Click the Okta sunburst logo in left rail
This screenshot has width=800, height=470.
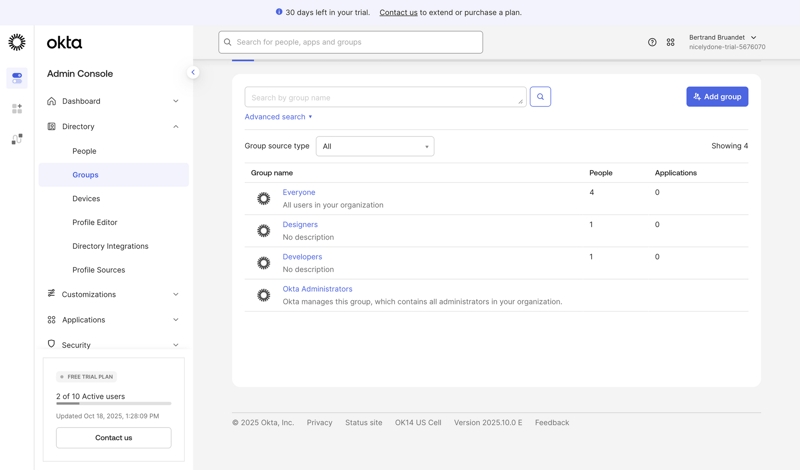(17, 42)
